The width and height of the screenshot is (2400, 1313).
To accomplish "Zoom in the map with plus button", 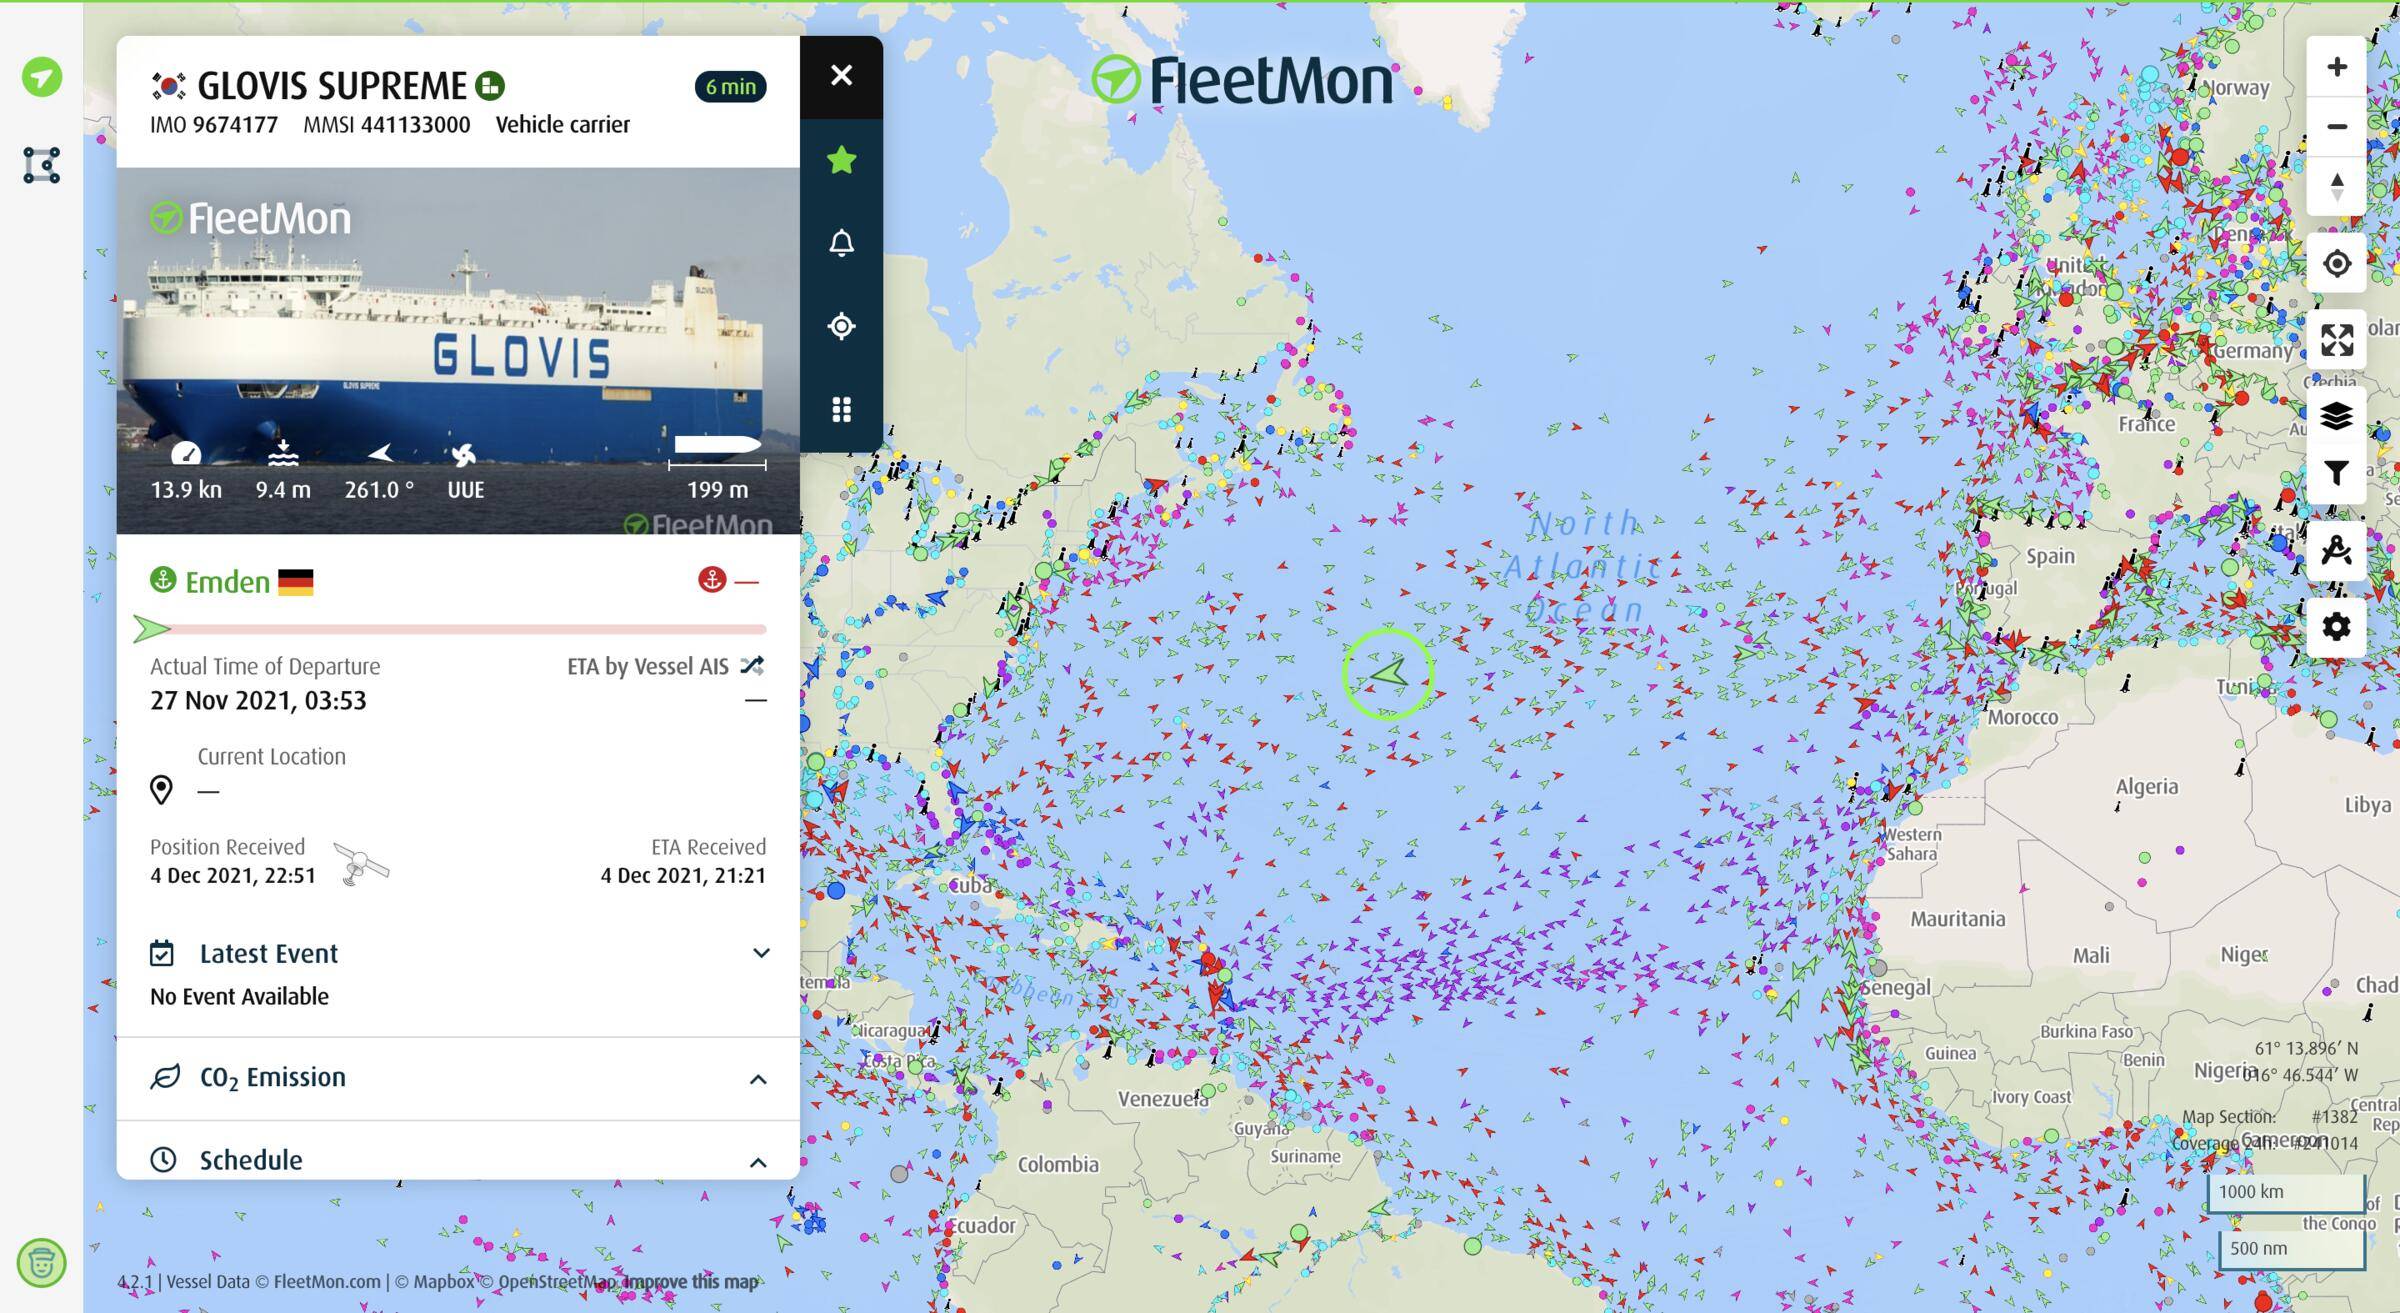I will point(2336,67).
